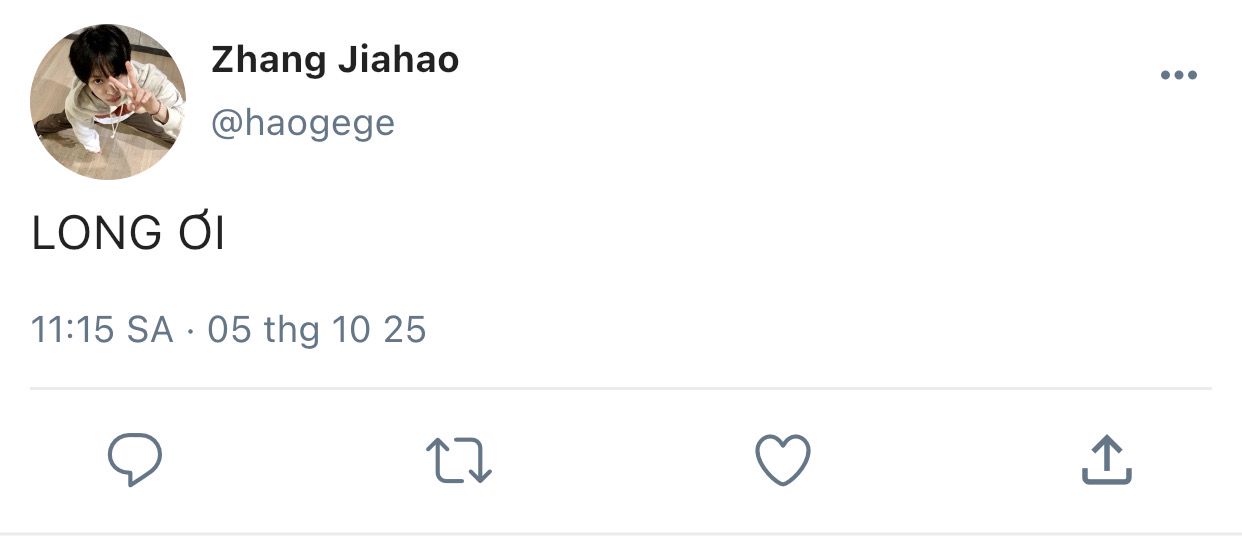Open the three-dot more options menu
The height and width of the screenshot is (552, 1242).
pos(1178,76)
